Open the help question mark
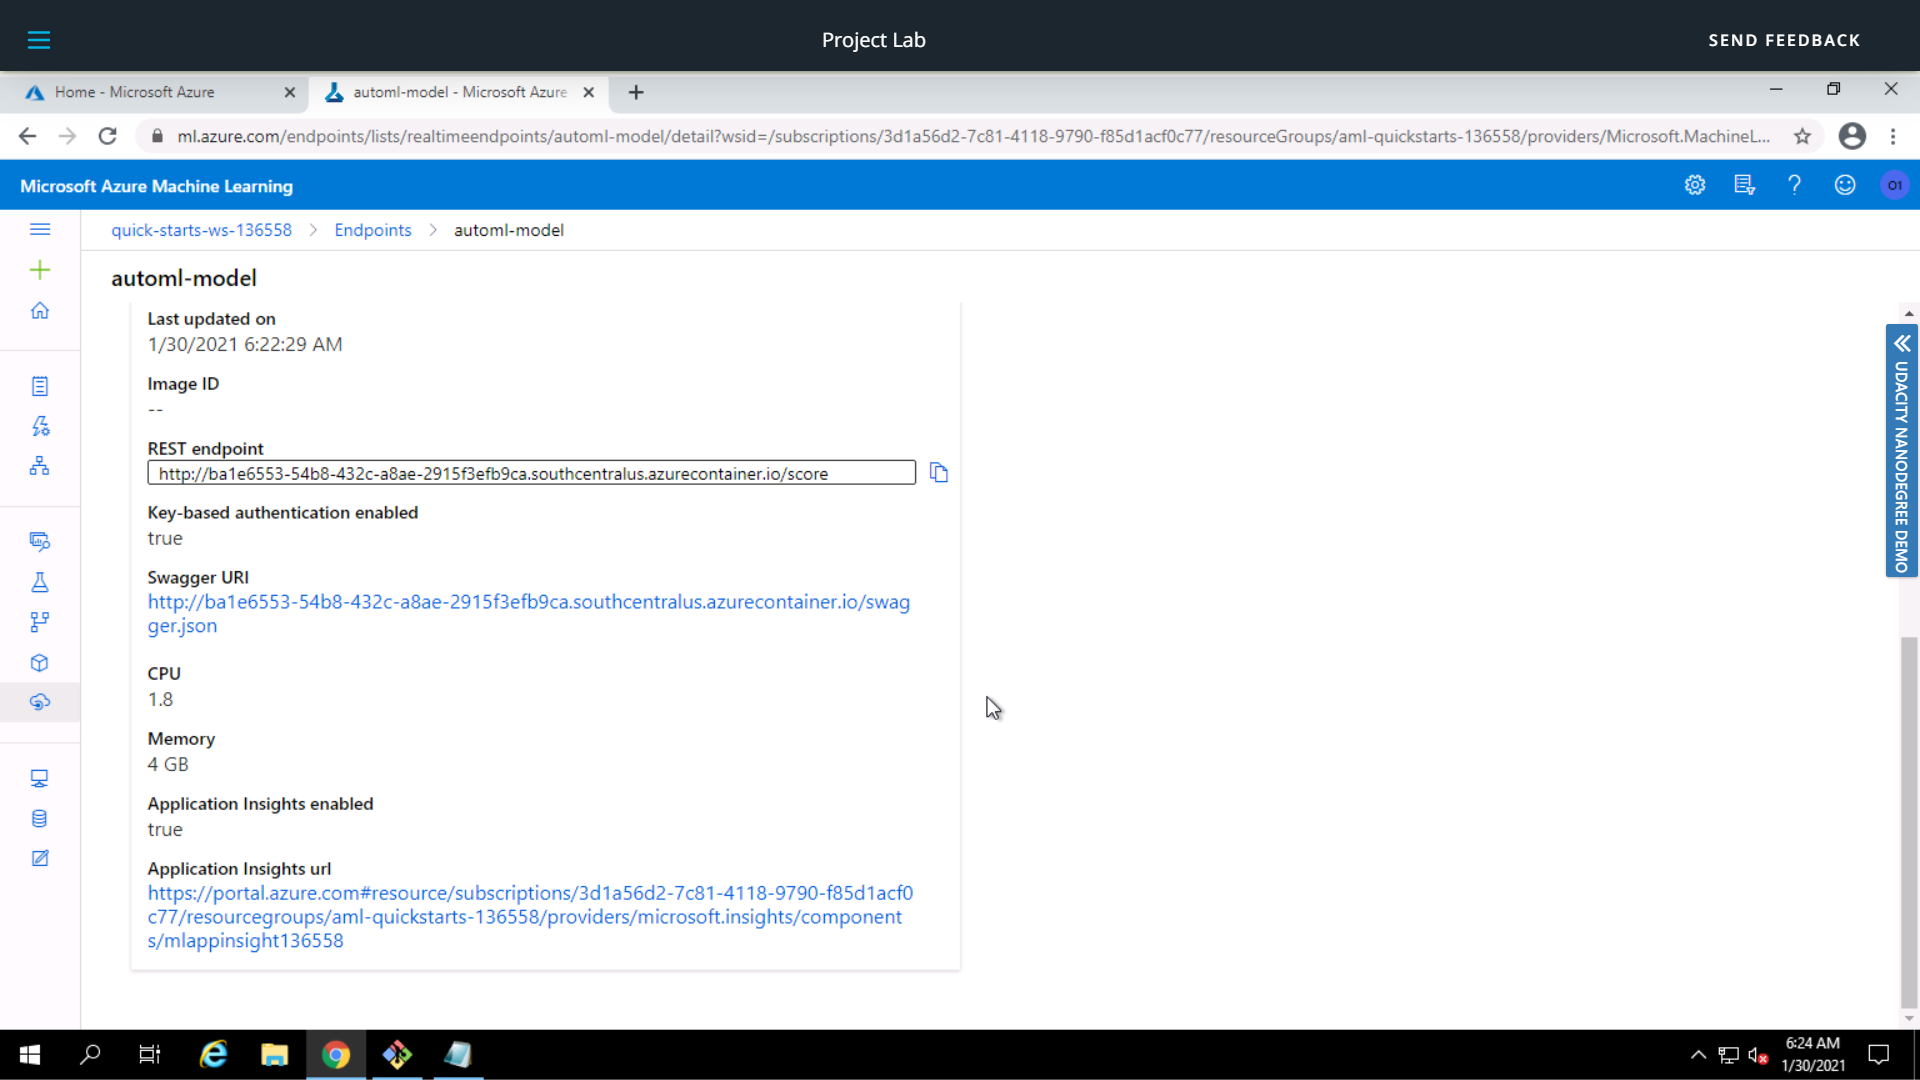The image size is (1920, 1080). (1794, 185)
